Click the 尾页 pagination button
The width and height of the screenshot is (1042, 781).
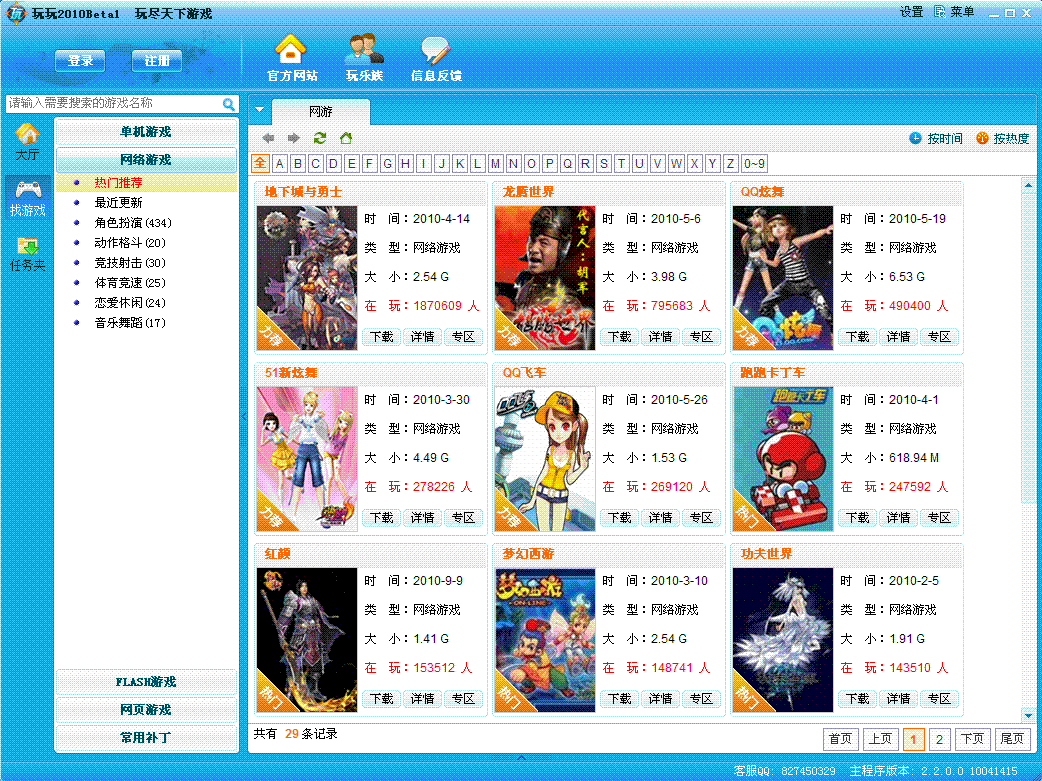(1011, 738)
